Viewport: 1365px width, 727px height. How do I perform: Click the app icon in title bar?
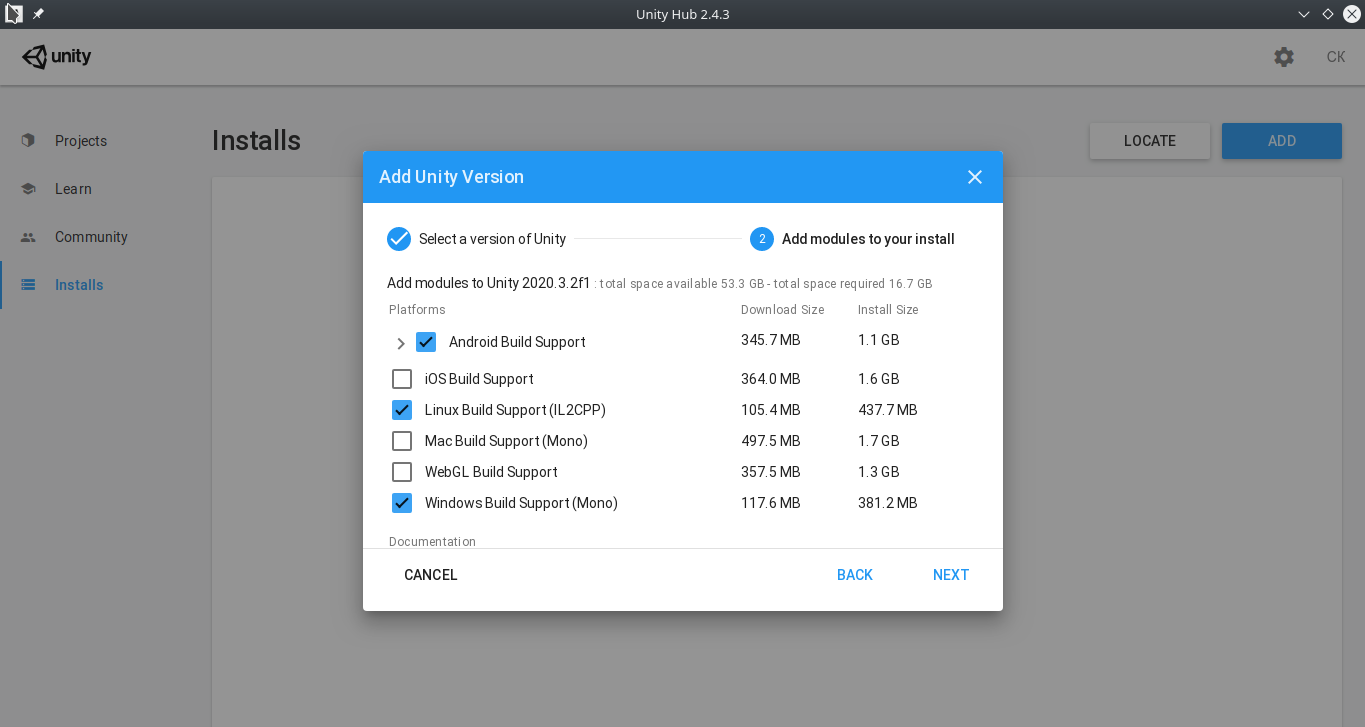(14, 14)
